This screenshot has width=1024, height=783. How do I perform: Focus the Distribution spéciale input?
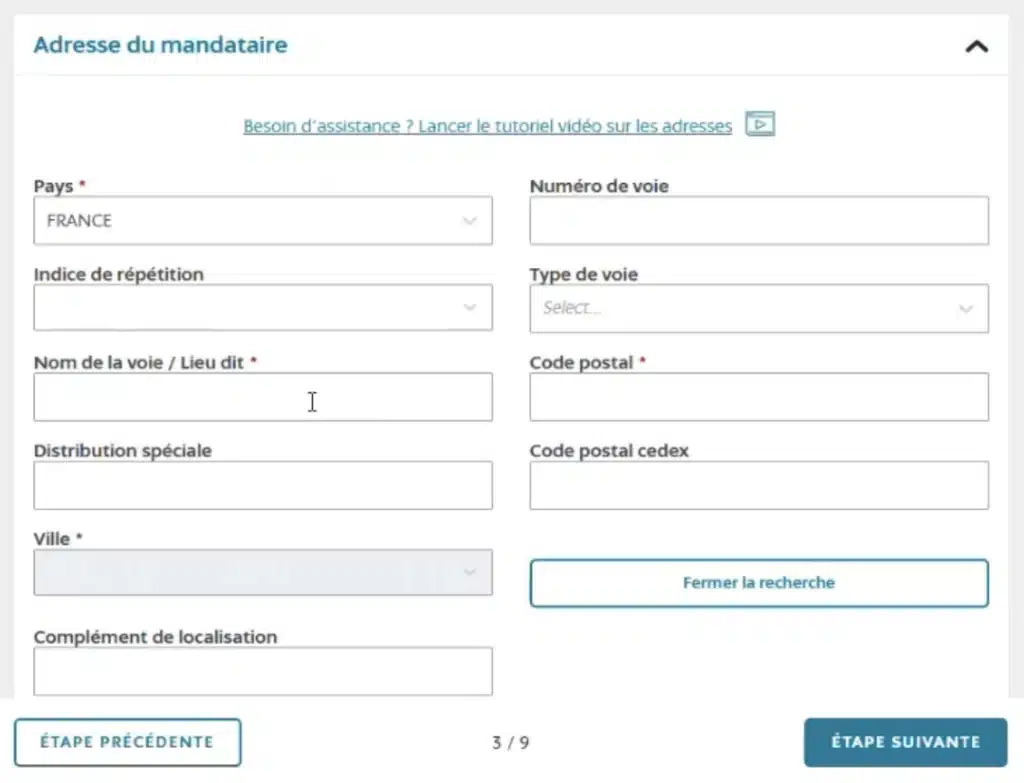coord(263,485)
